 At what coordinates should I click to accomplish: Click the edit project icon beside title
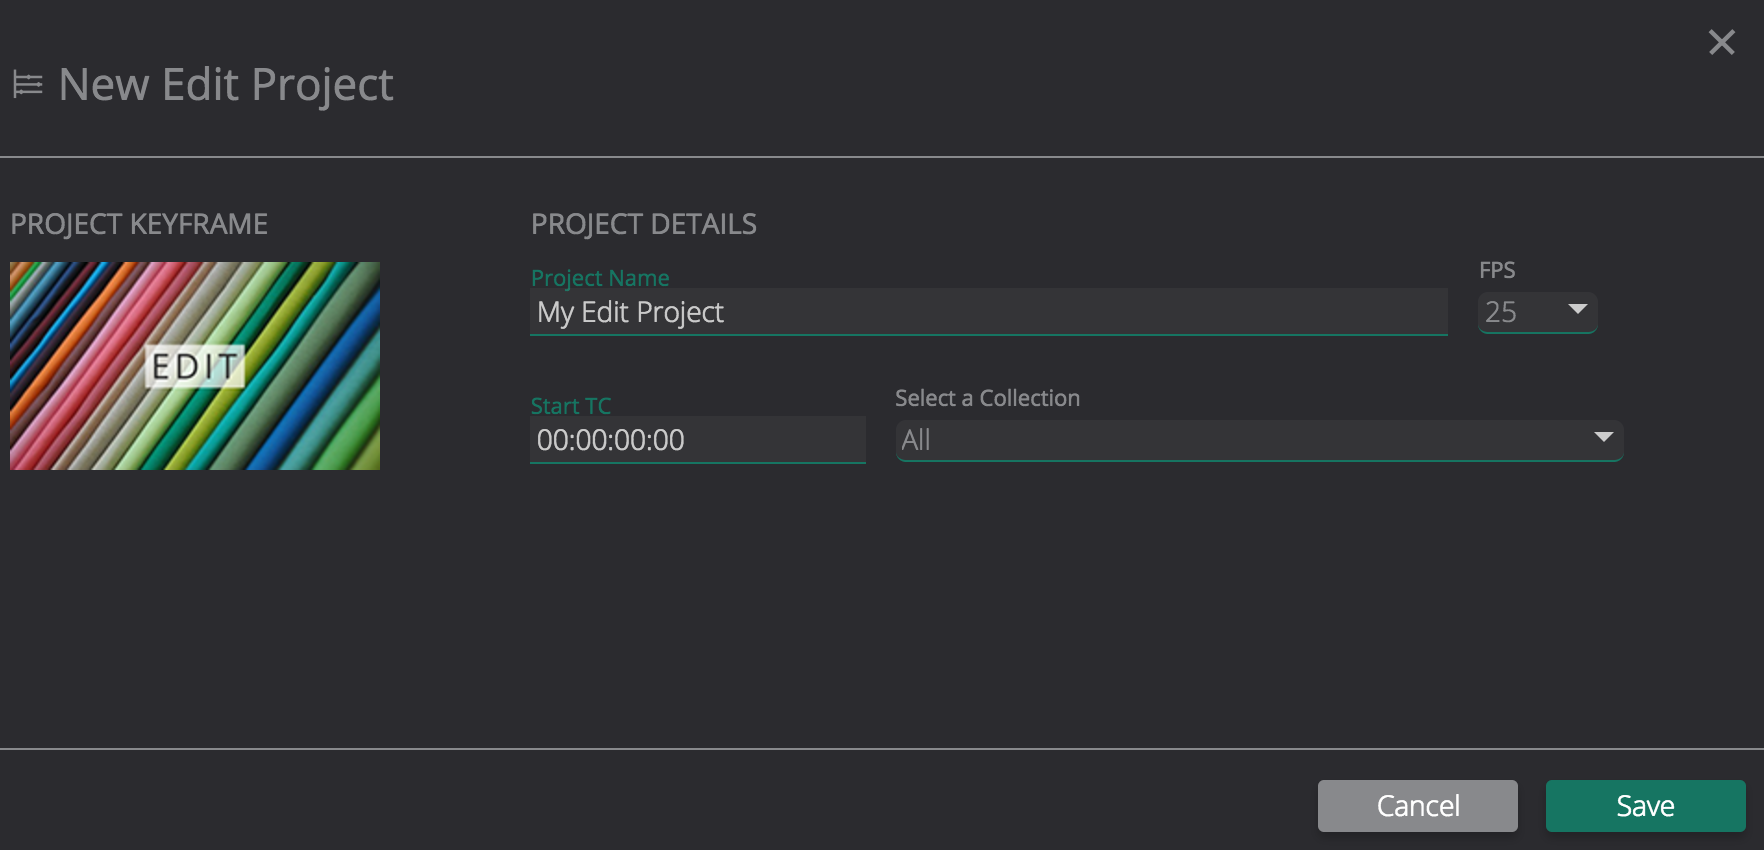(27, 85)
